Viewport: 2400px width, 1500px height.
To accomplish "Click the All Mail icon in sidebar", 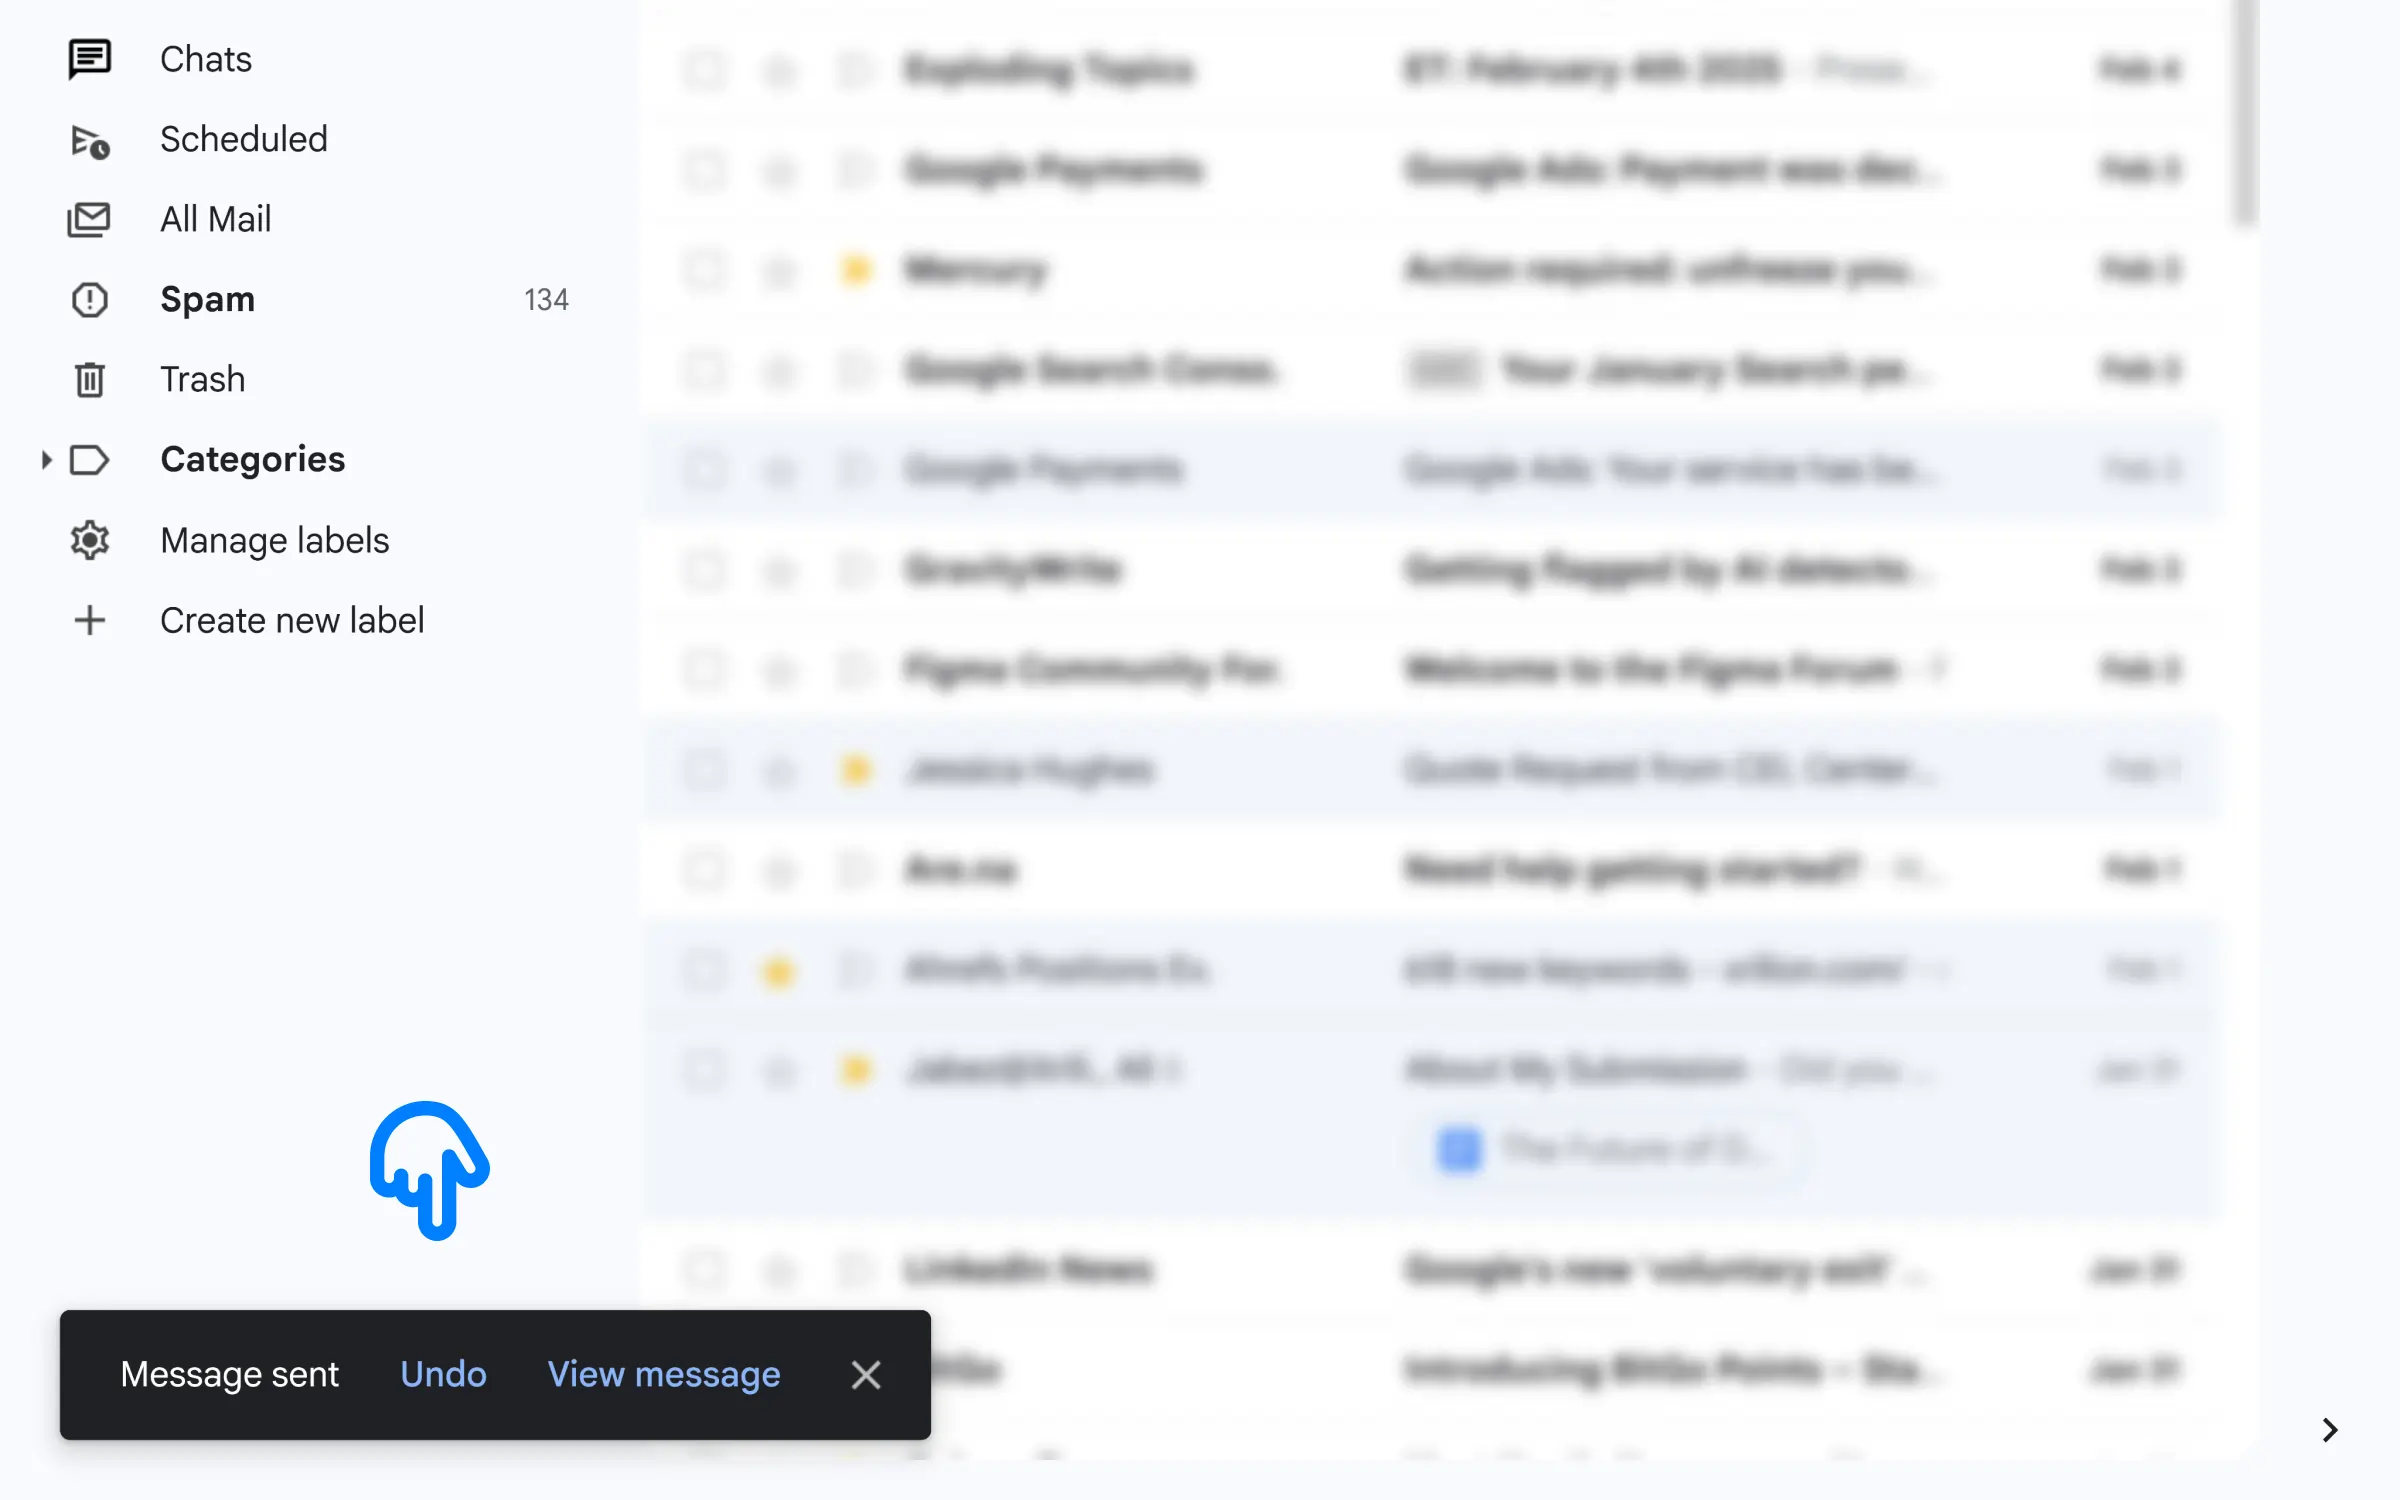I will click(x=90, y=218).
